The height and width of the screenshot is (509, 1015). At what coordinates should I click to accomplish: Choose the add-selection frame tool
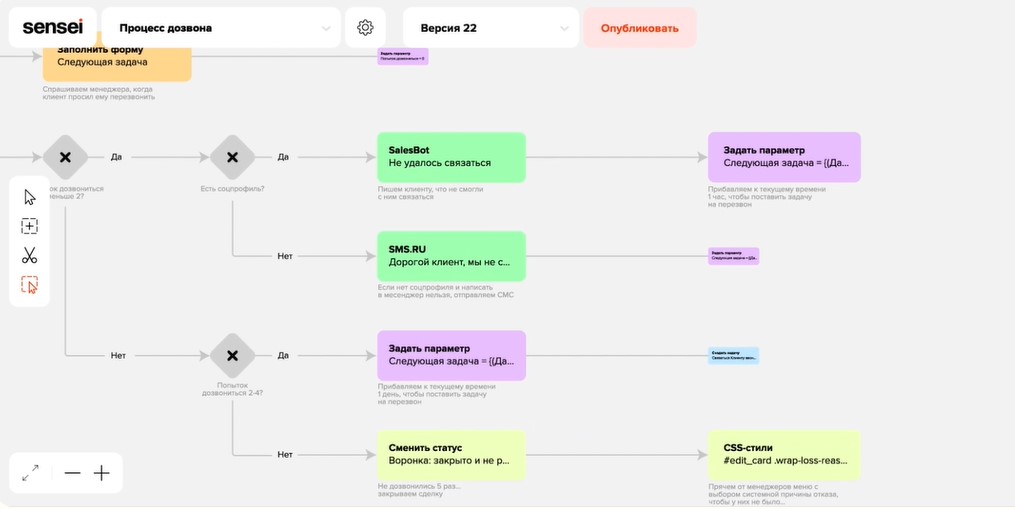(x=30, y=226)
